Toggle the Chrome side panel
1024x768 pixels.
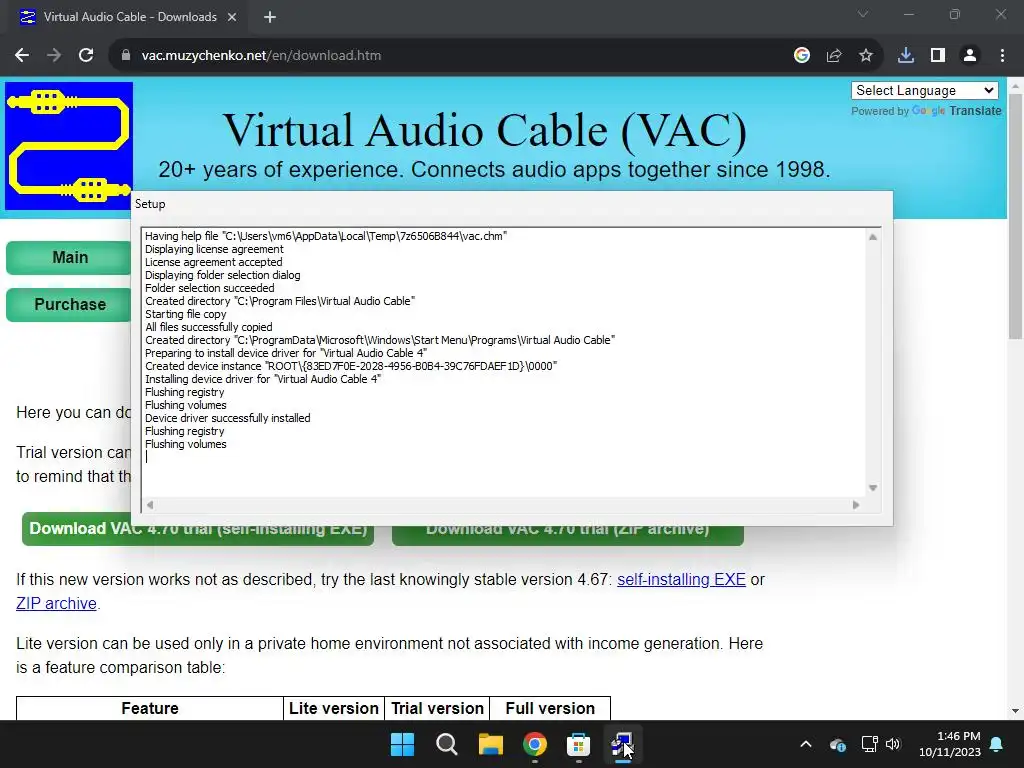[x=938, y=56]
